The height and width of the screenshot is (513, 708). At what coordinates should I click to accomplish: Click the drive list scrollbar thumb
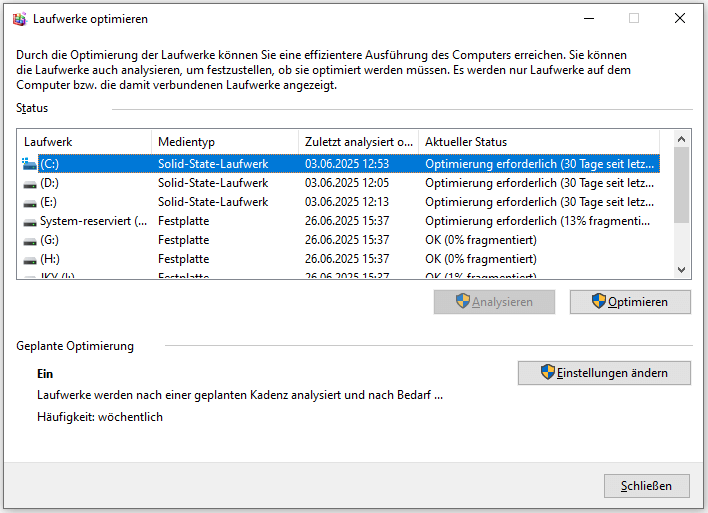[x=681, y=185]
